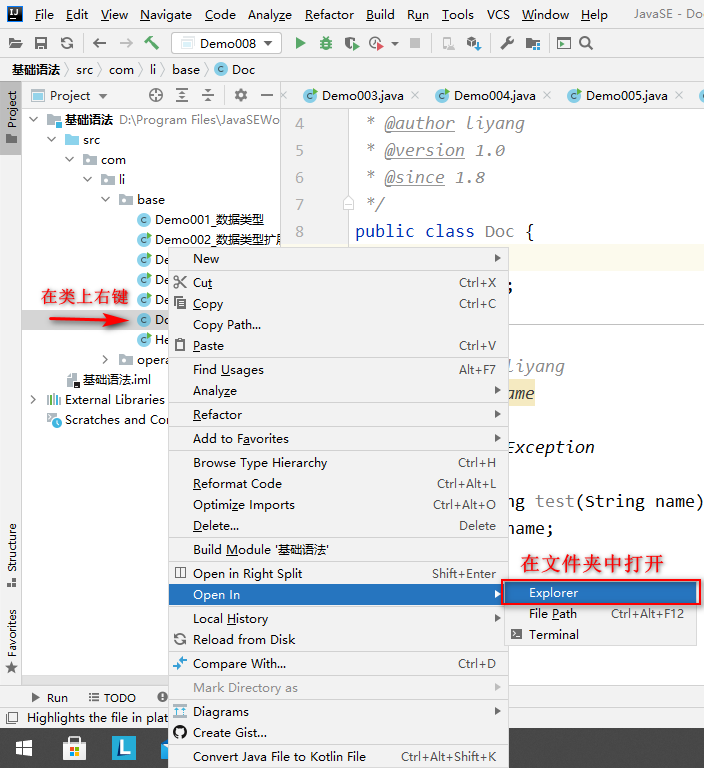Screen dimensions: 704x768
Task: Close the Demo003.java tab
Action: click(415, 95)
